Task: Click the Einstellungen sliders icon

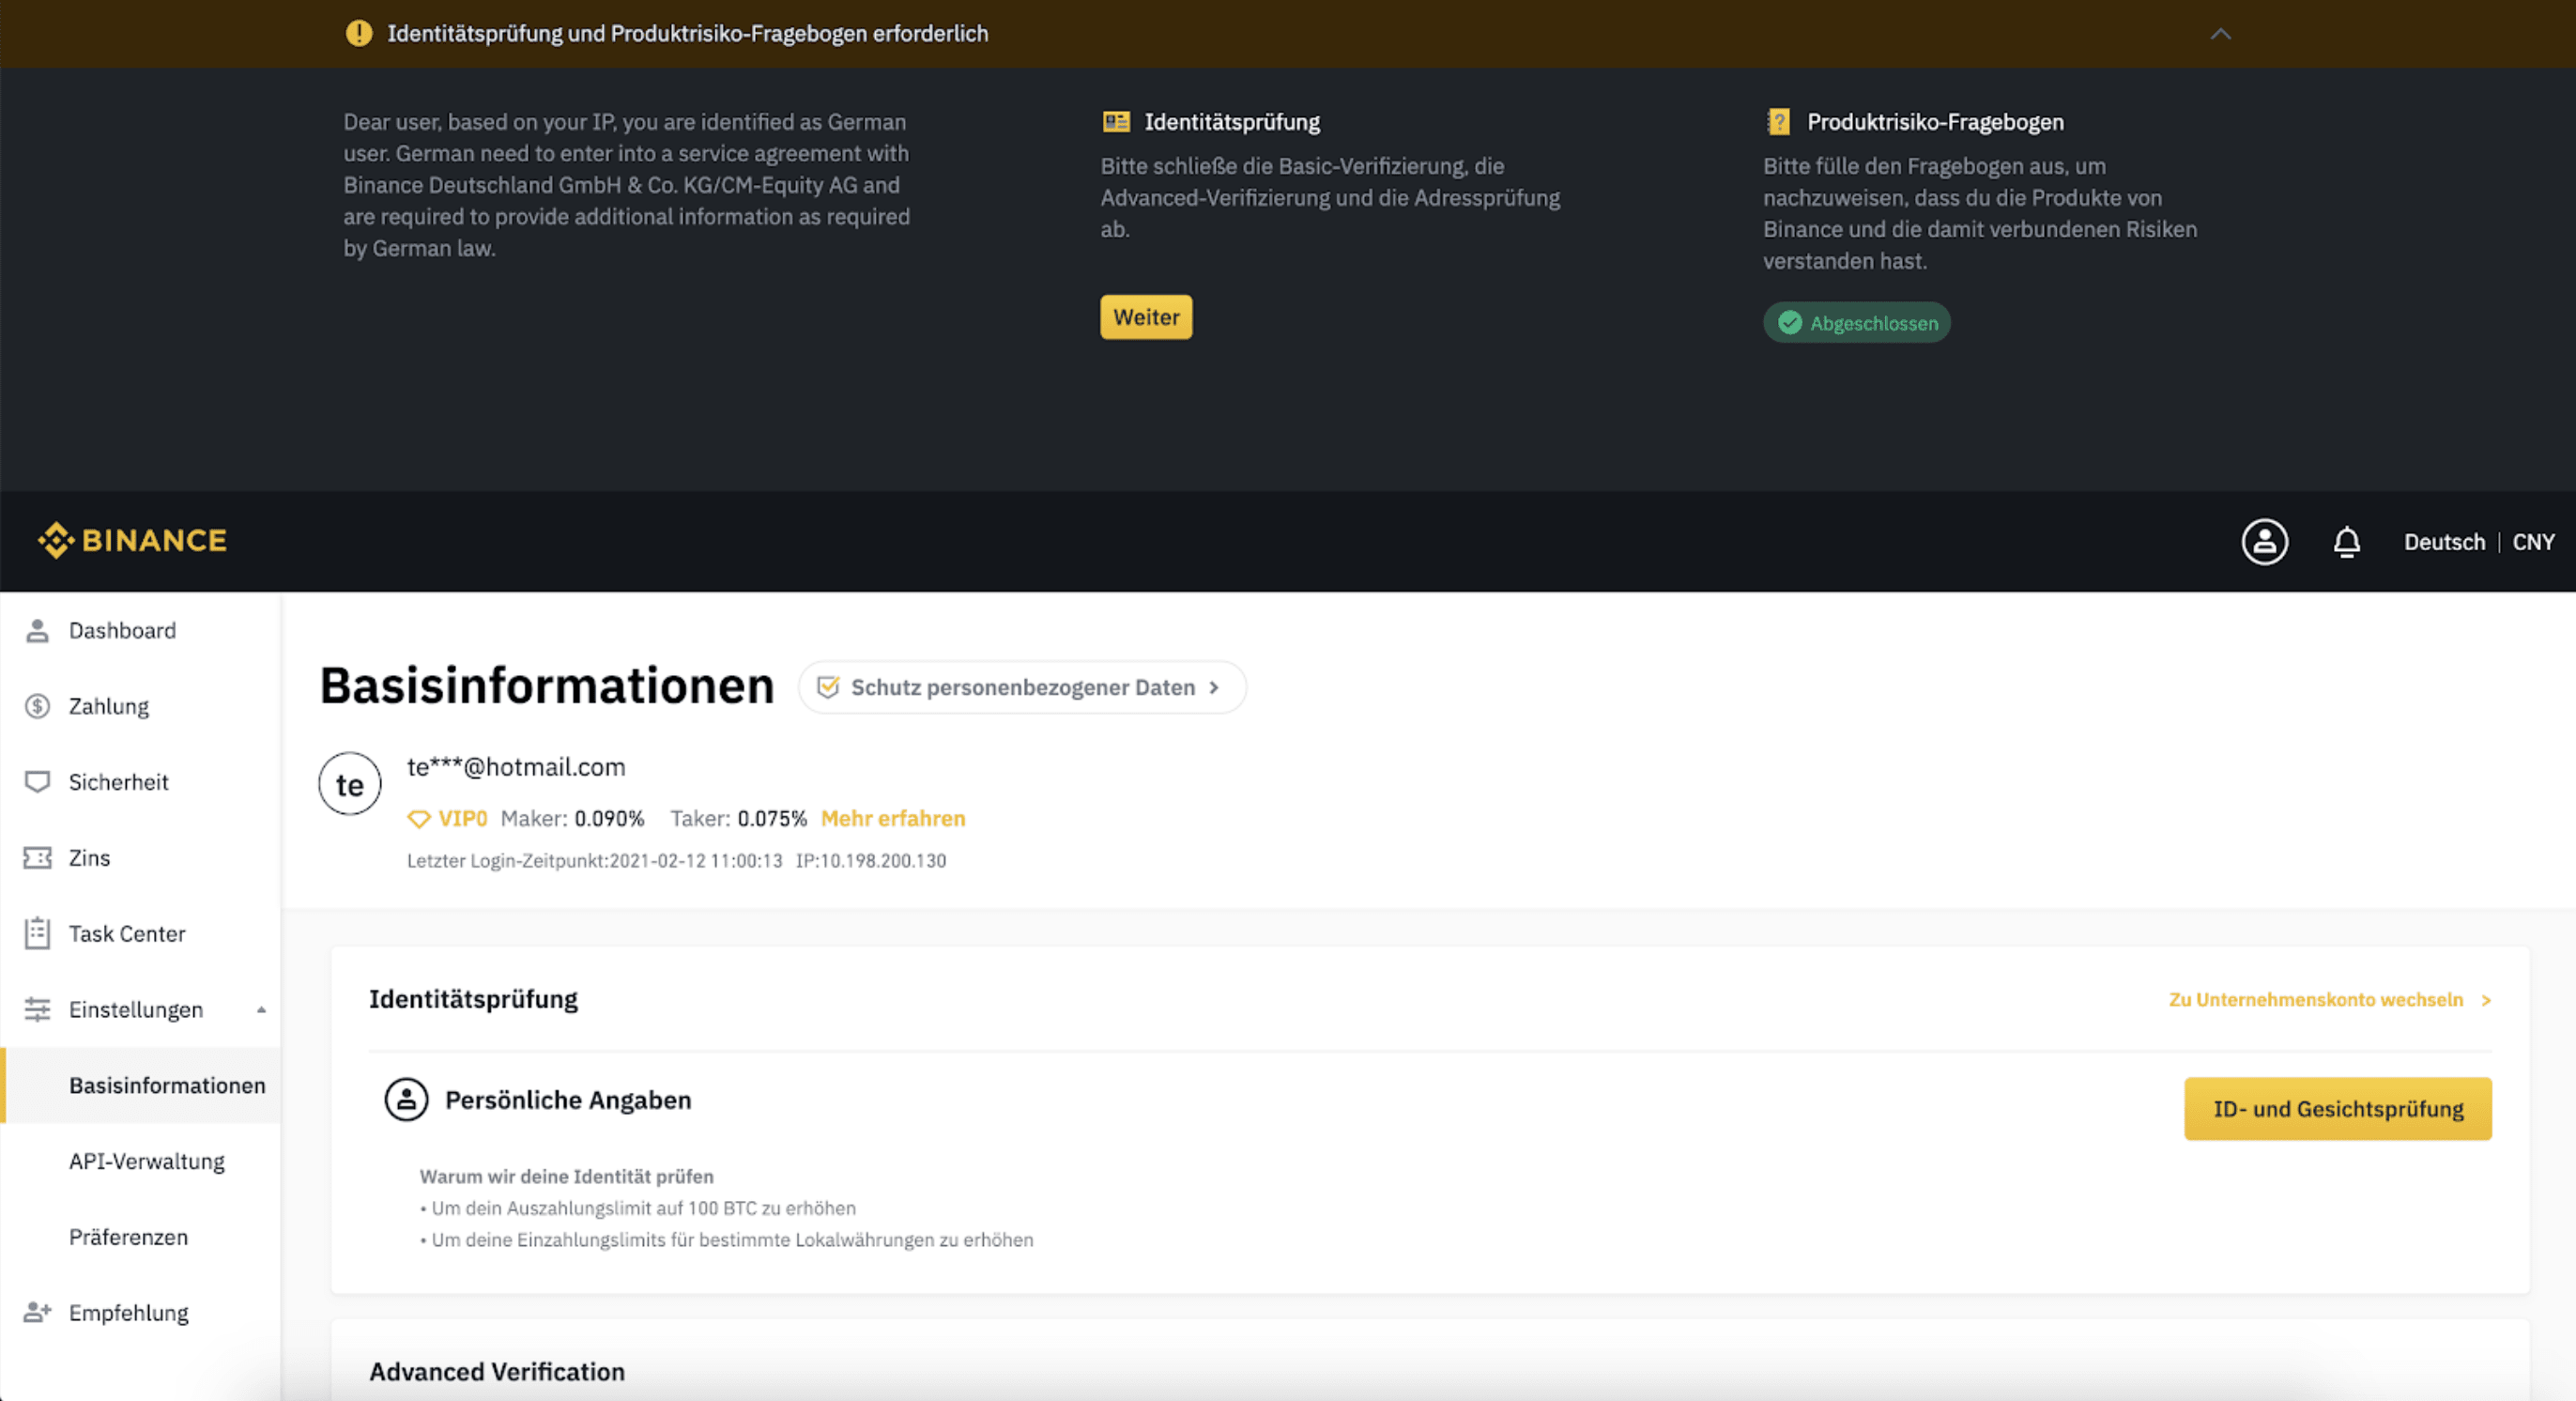Action: (37, 1010)
